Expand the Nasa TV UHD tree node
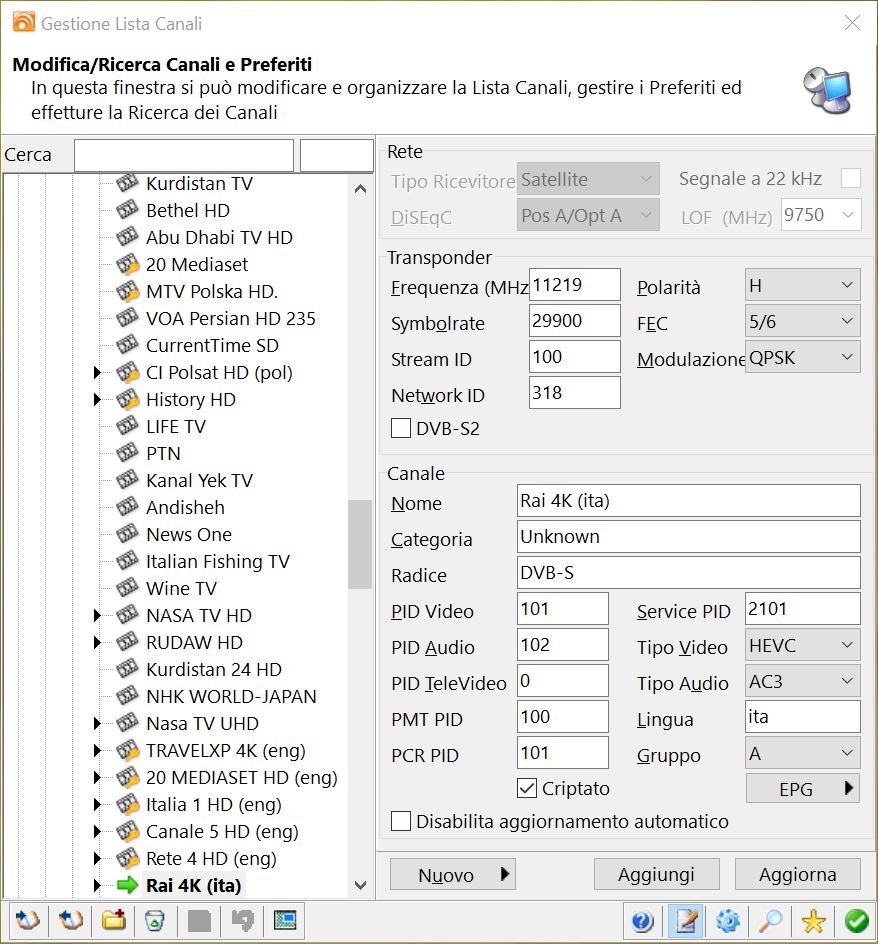878x944 pixels. click(x=97, y=723)
